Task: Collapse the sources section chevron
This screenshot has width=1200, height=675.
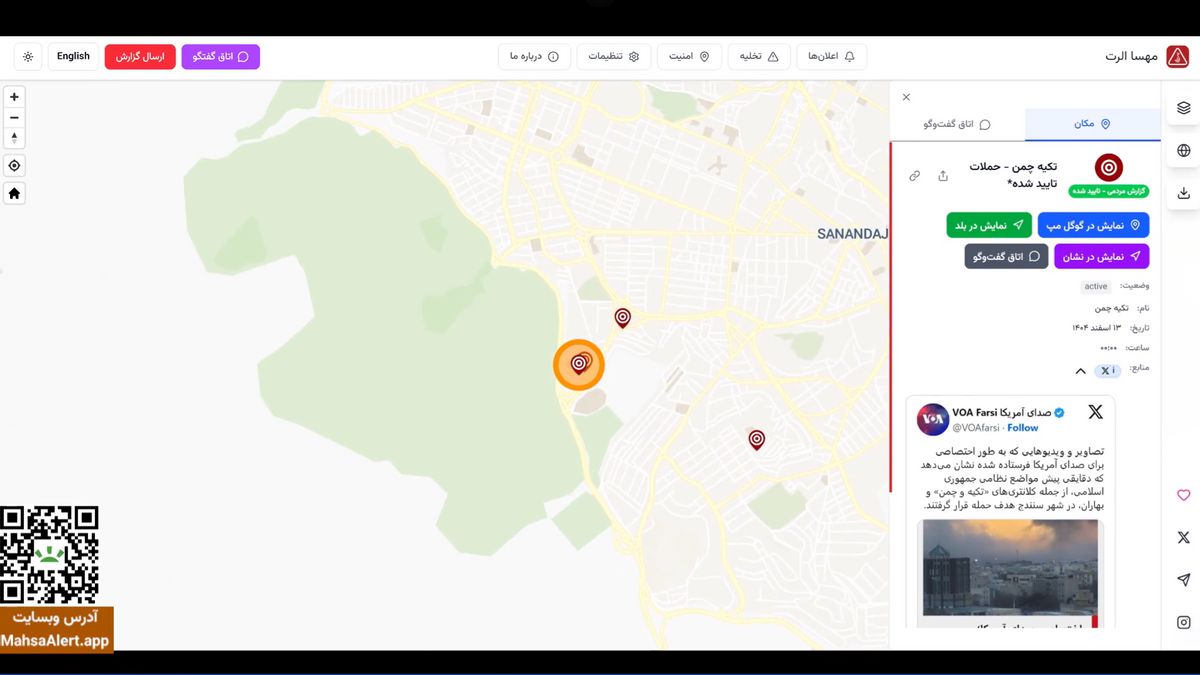Action: (1080, 371)
